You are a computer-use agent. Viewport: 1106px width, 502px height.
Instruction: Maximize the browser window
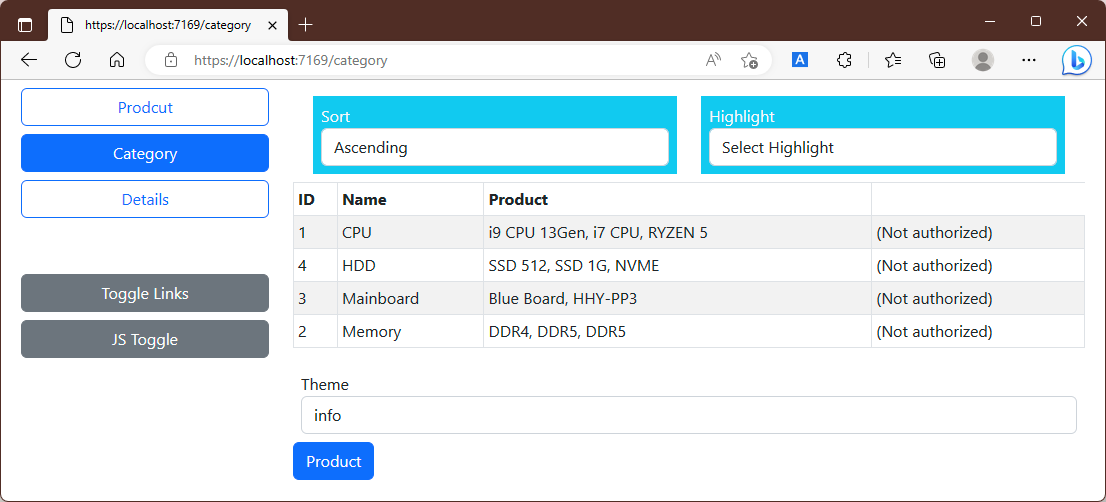pyautogui.click(x=1035, y=22)
